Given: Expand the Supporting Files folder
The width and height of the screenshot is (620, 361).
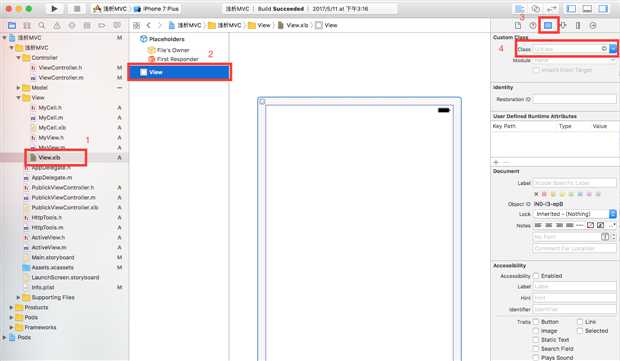Looking at the screenshot, I should pos(18,297).
